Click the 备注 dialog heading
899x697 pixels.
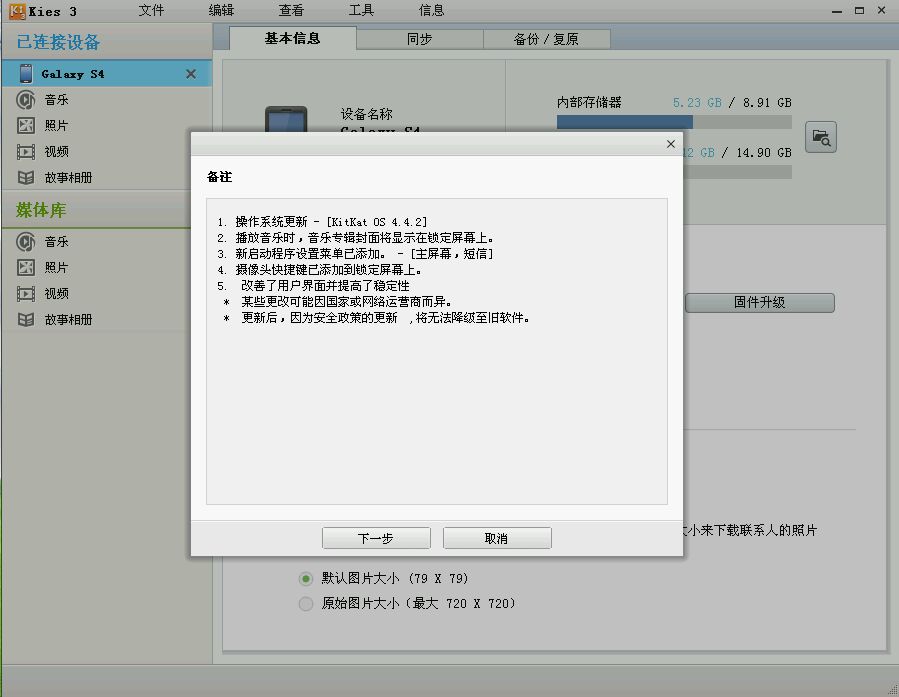tap(220, 177)
